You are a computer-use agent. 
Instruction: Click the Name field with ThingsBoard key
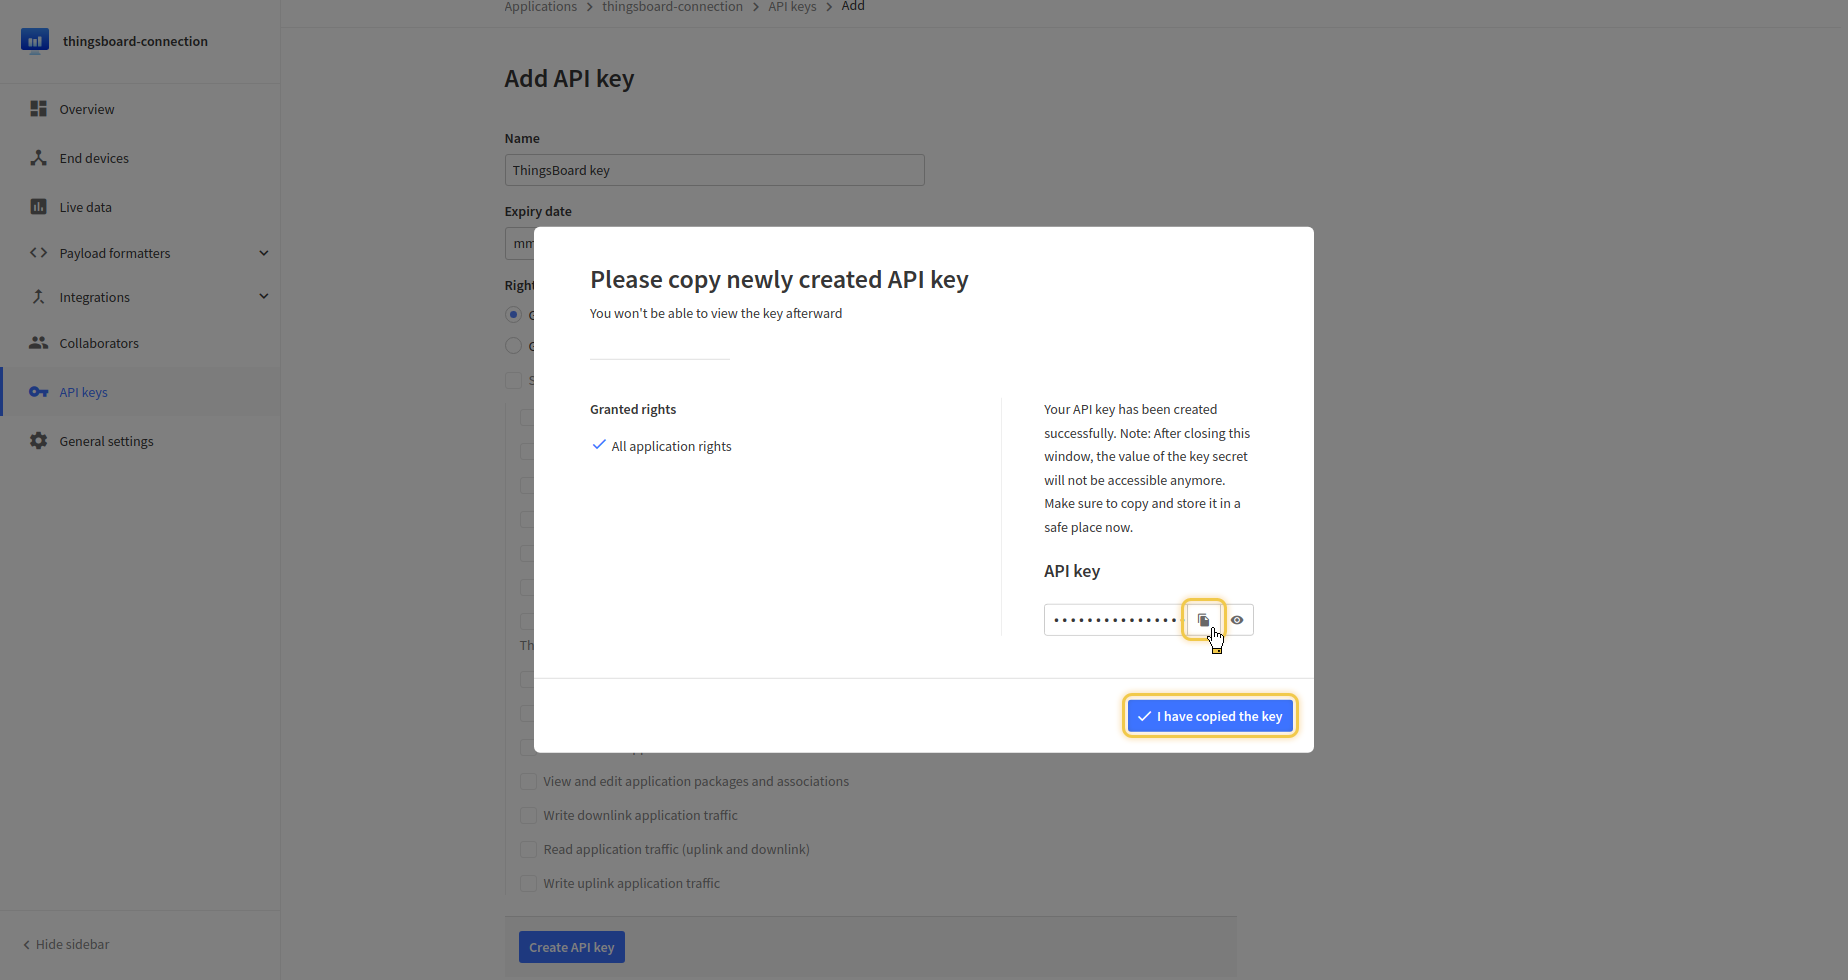tap(714, 170)
